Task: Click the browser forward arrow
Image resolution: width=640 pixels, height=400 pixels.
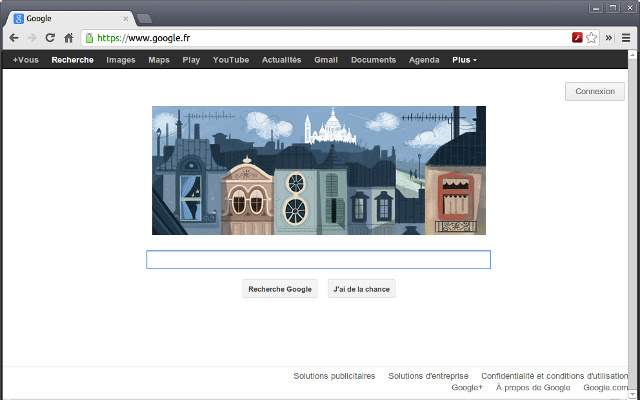Action: pos(32,38)
